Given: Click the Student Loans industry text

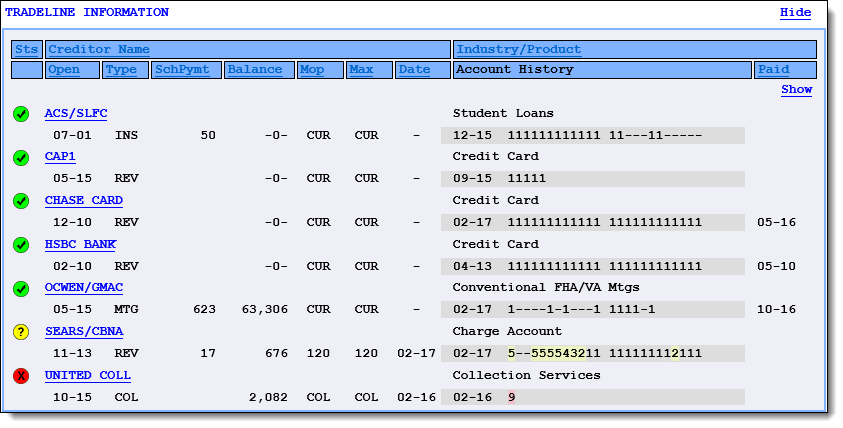Looking at the screenshot, I should pos(503,113).
